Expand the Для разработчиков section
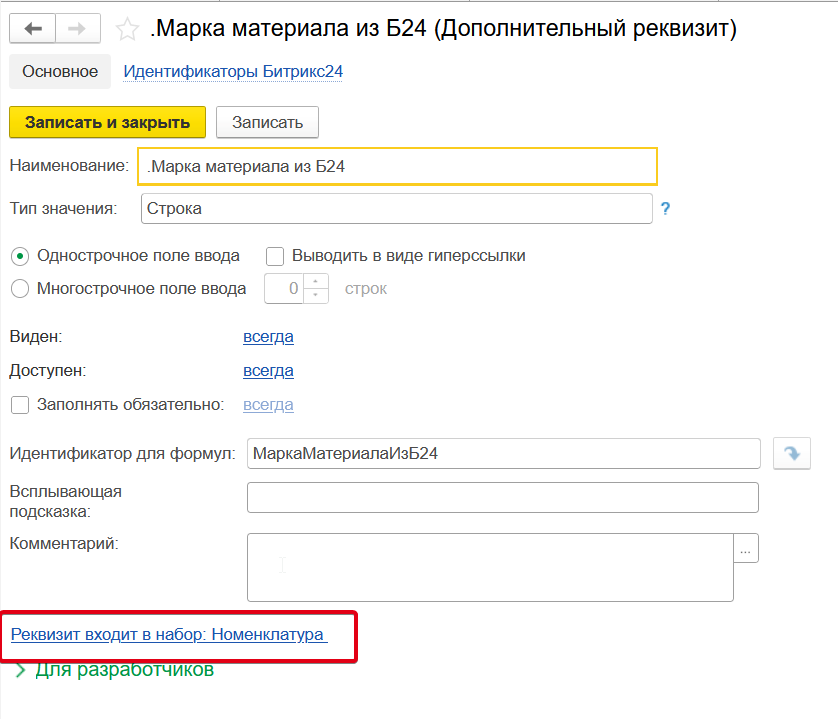This screenshot has width=838, height=719. coord(21,671)
